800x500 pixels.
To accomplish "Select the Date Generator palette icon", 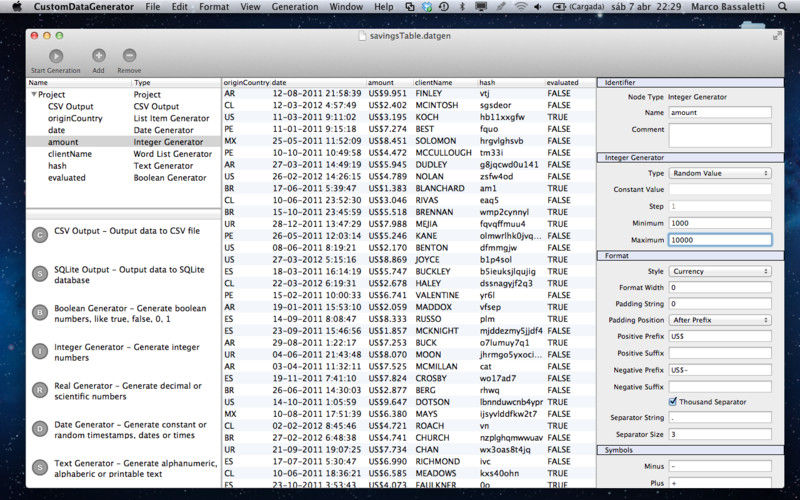I will click(40, 429).
